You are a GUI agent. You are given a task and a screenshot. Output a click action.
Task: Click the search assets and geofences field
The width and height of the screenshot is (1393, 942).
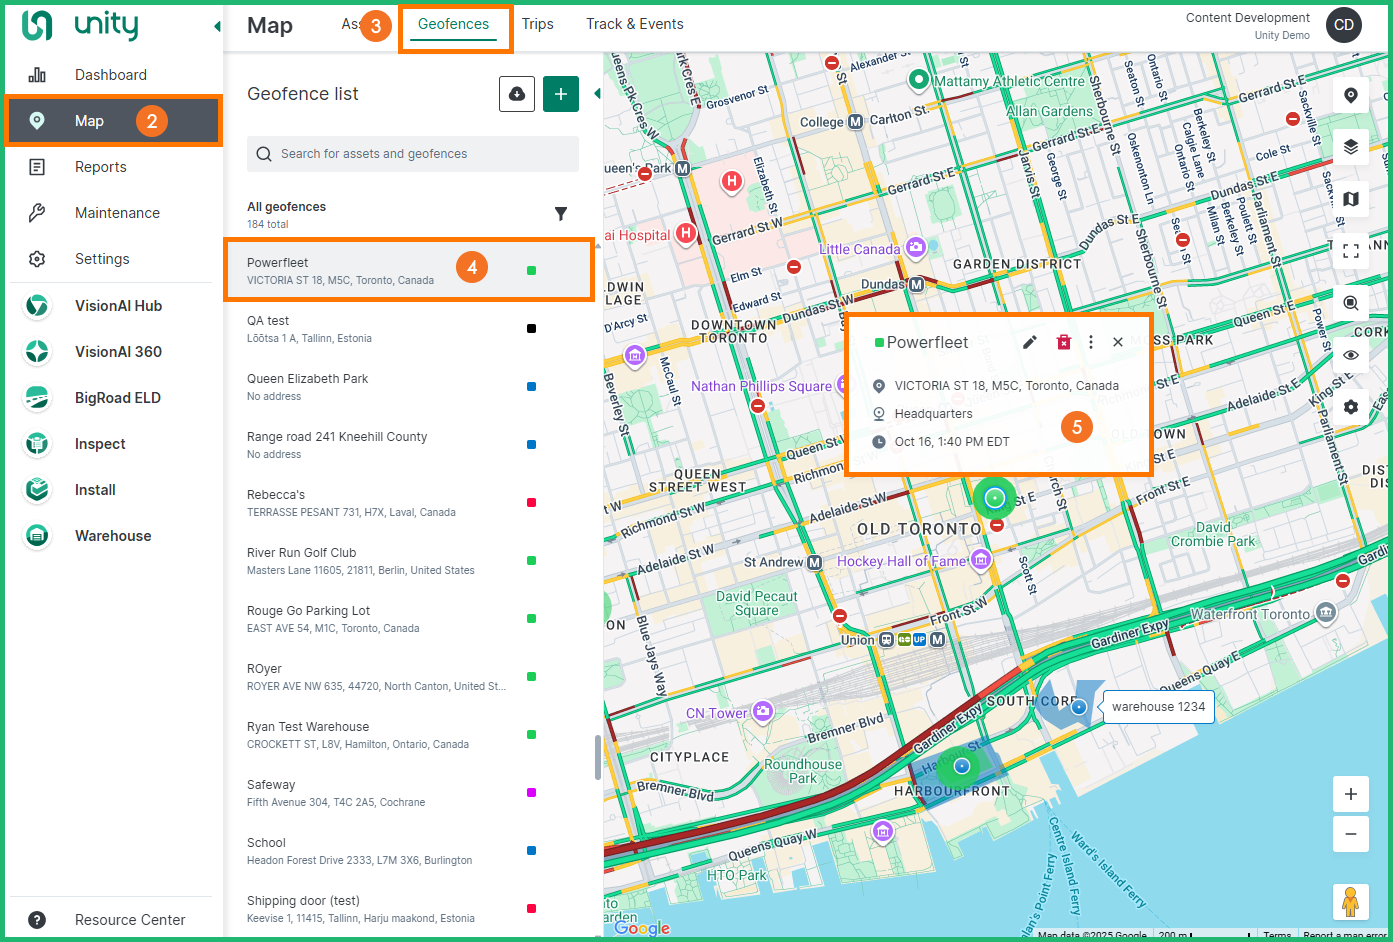413,154
